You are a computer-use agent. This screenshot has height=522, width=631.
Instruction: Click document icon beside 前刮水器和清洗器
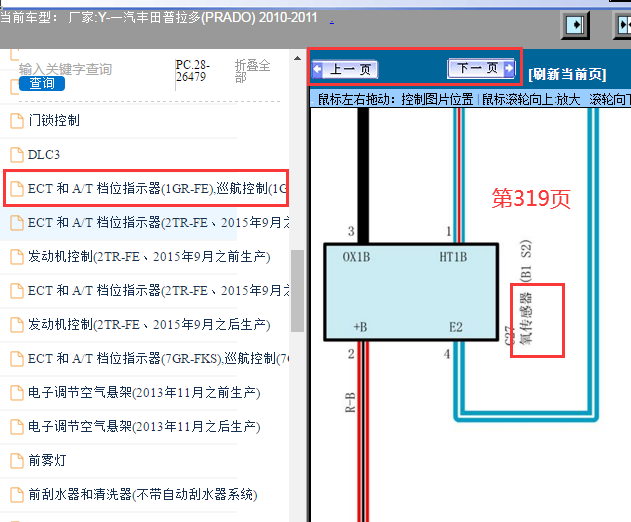17,495
